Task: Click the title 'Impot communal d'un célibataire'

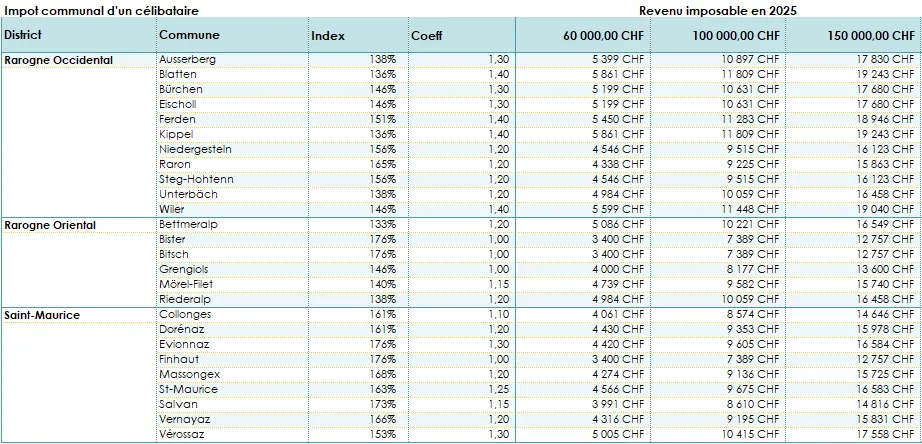Action: point(101,10)
